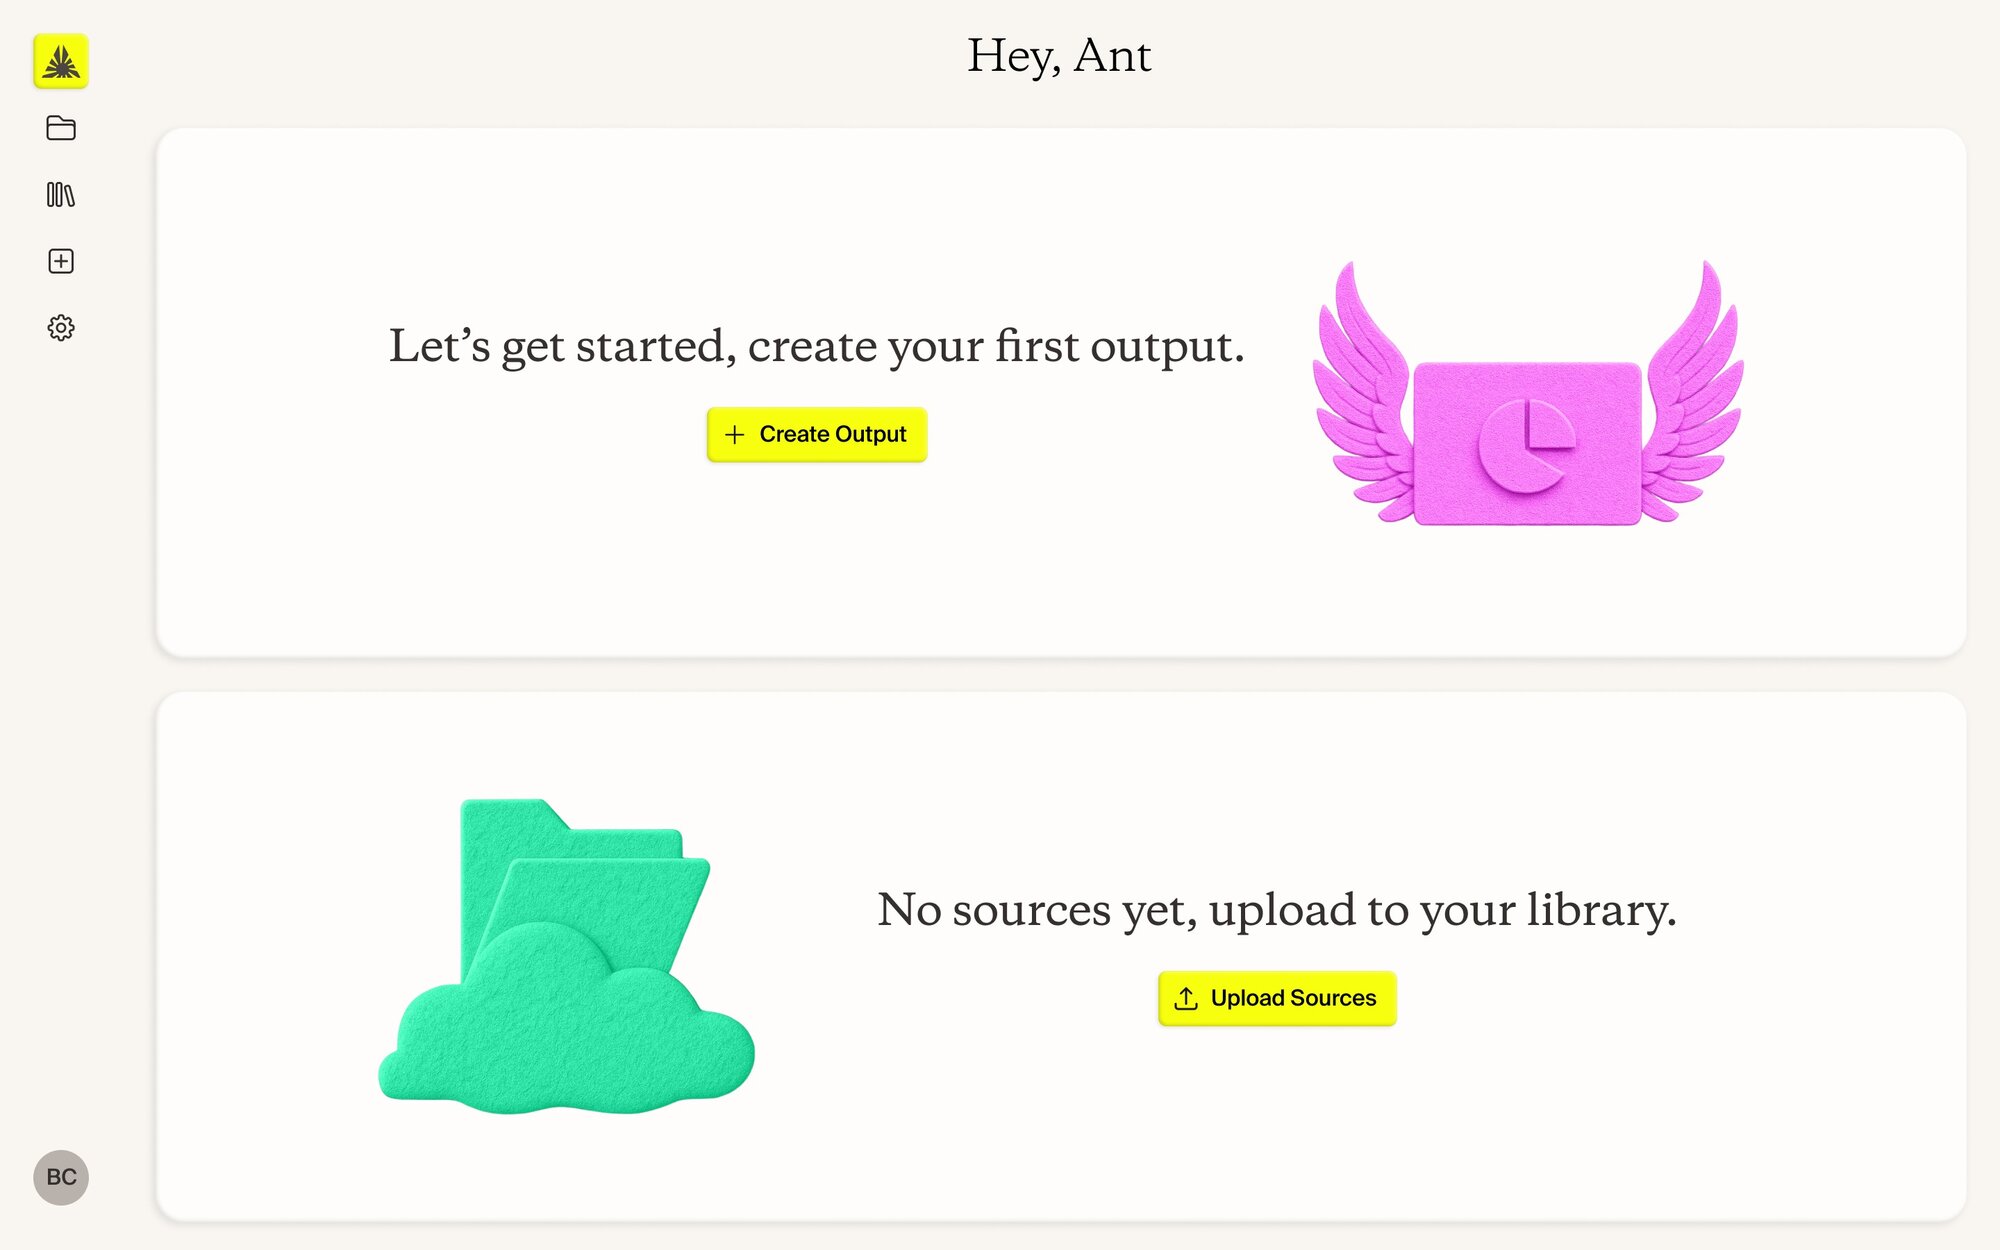Click "Let's get started, create your first output." text
Screen dimensions: 2000x1250
click(817, 346)
